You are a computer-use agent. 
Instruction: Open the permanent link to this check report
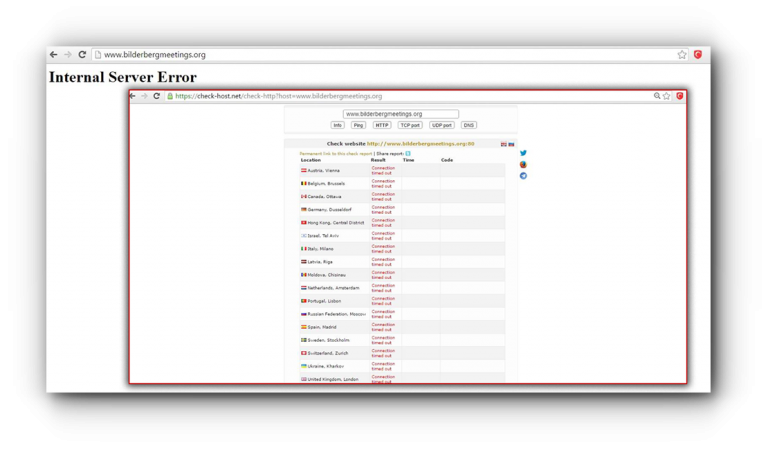pyautogui.click(x=336, y=154)
